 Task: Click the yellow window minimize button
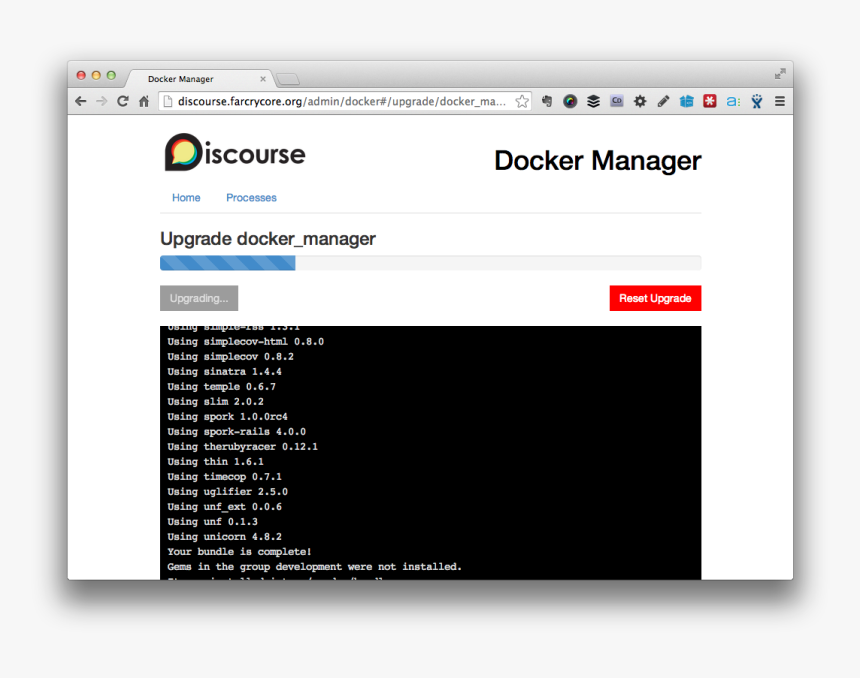(x=96, y=75)
